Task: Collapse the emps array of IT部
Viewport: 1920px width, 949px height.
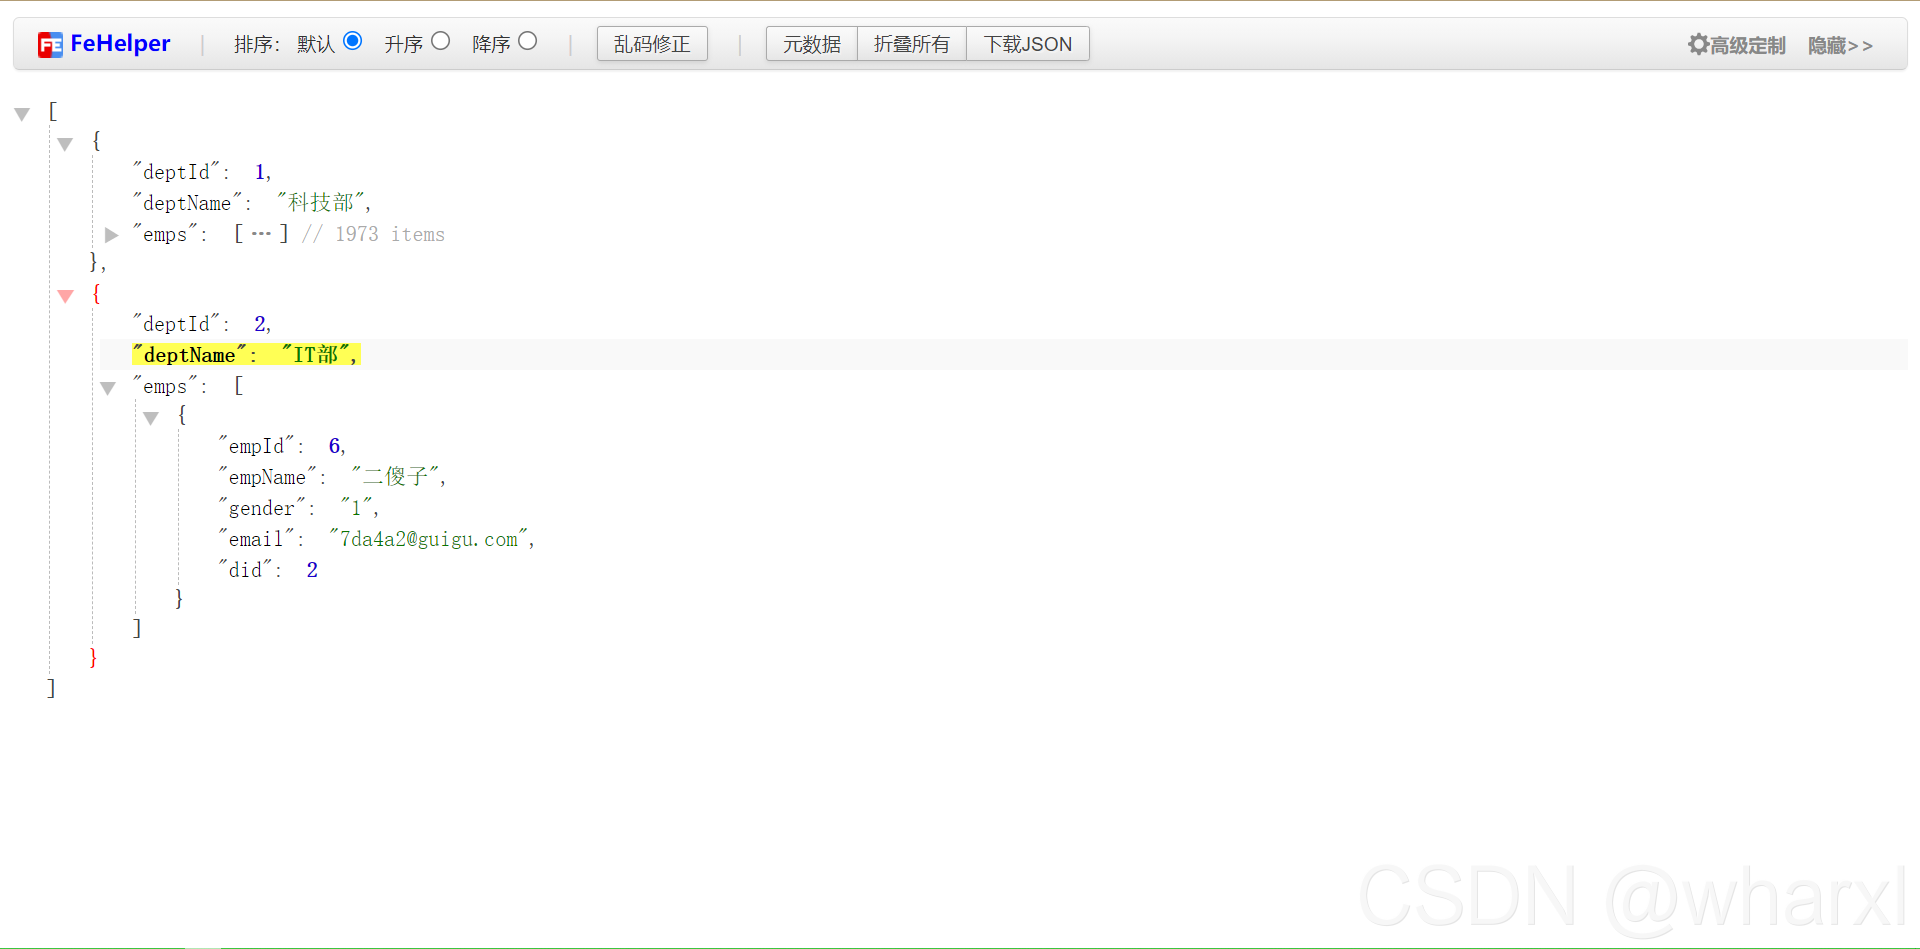Action: (108, 388)
